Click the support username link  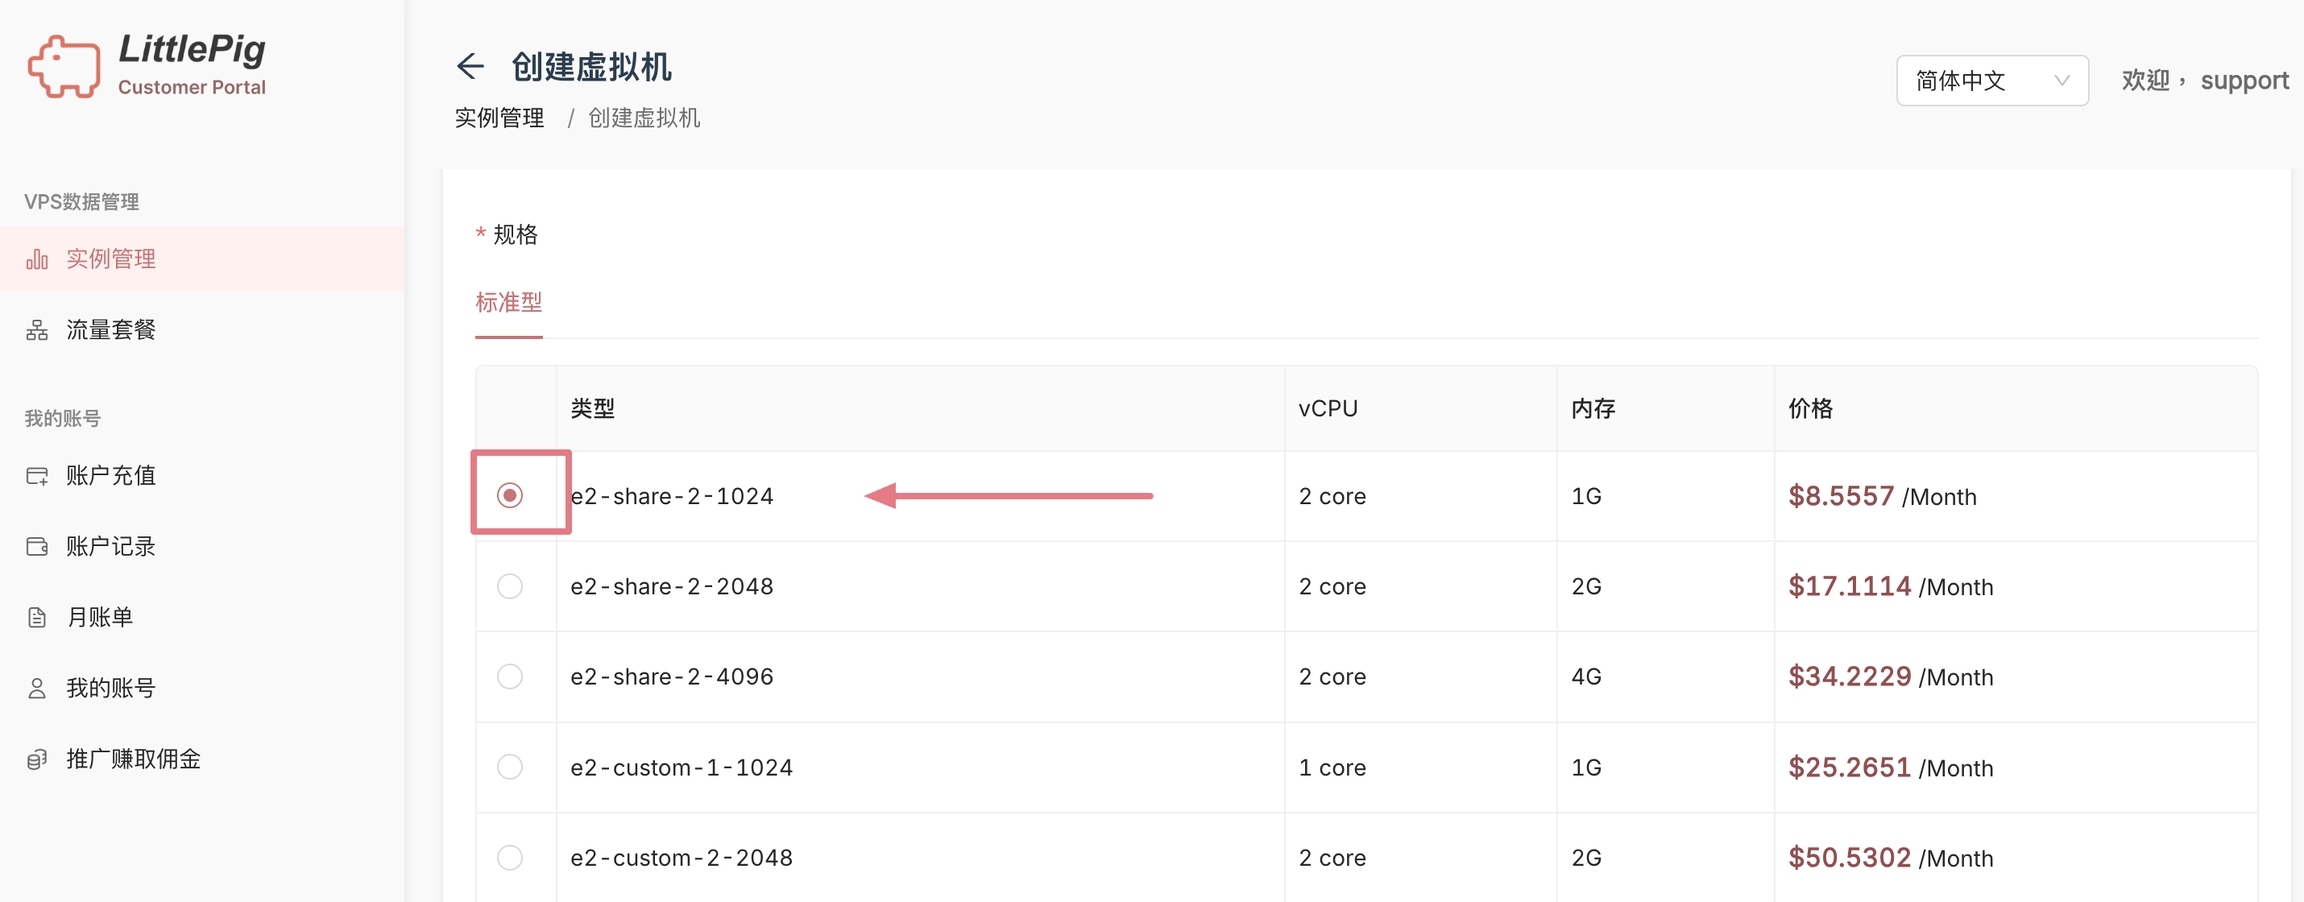pos(2244,81)
